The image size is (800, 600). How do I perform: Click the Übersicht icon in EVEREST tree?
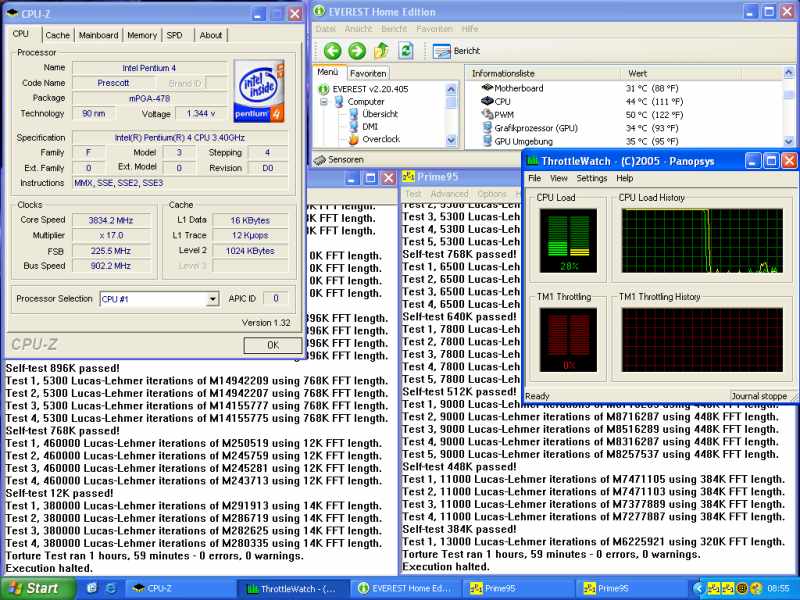pos(354,114)
